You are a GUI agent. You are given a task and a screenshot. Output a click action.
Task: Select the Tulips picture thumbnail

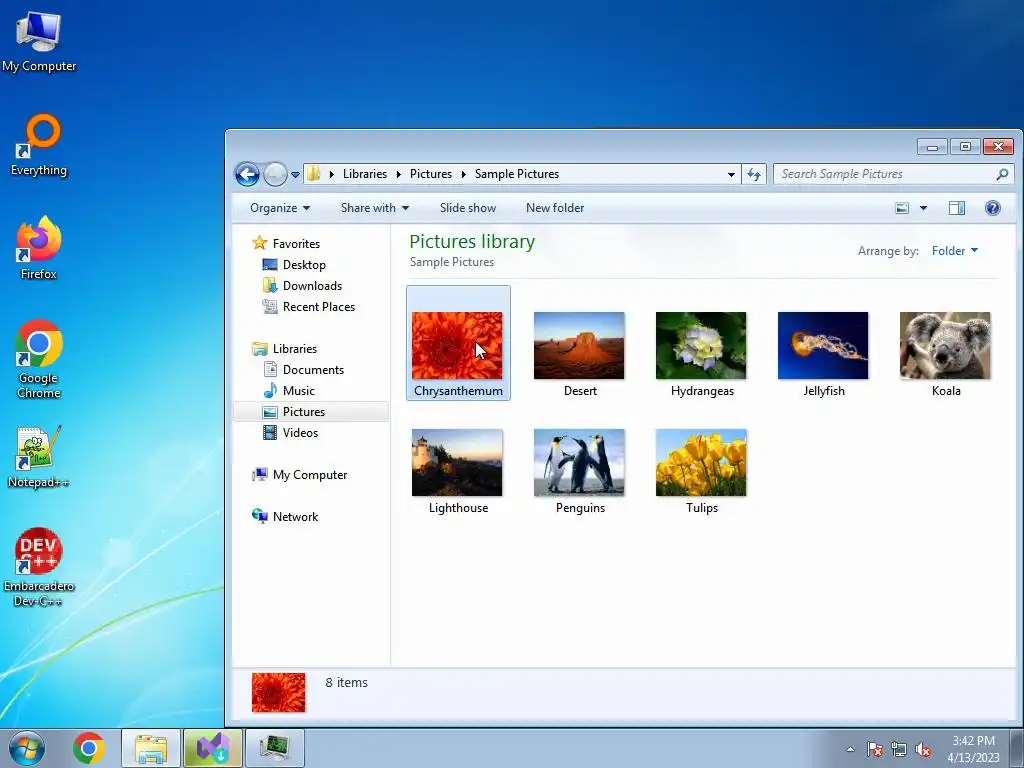pos(701,462)
